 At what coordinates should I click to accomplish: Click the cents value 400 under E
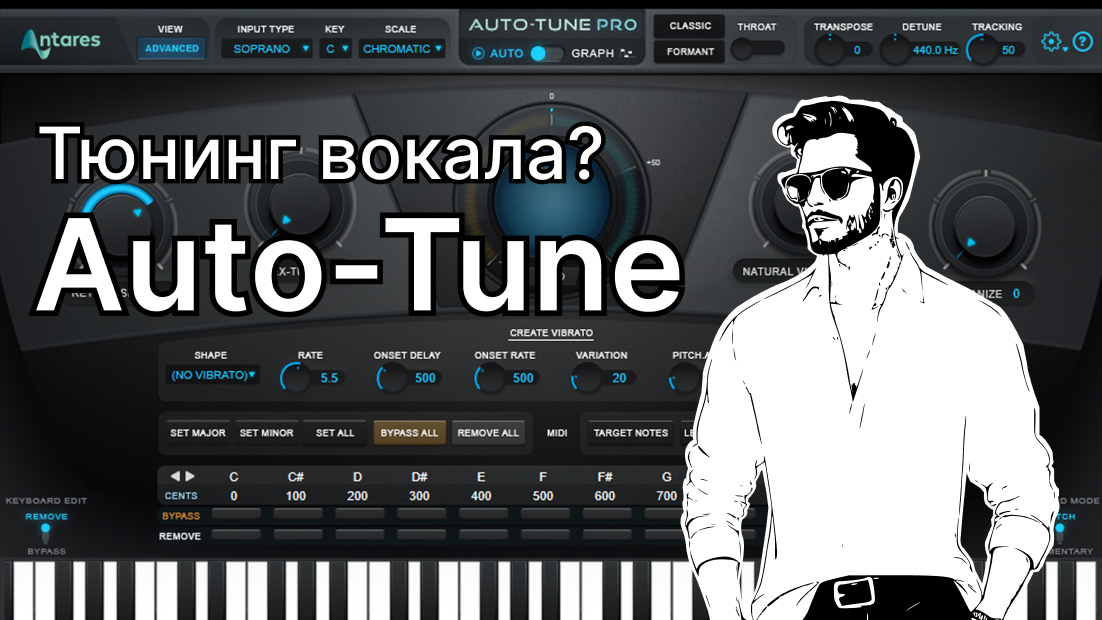point(481,496)
